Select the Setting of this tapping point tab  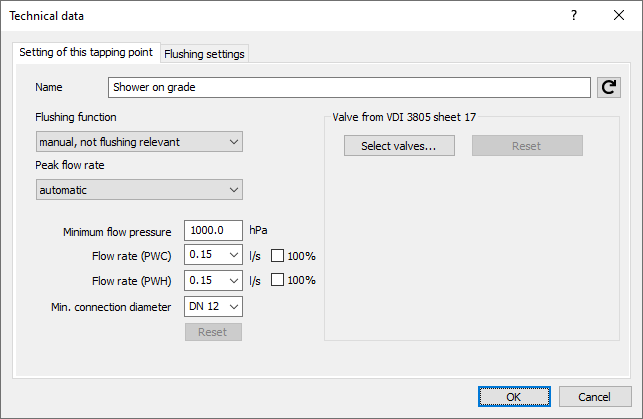tap(86, 52)
